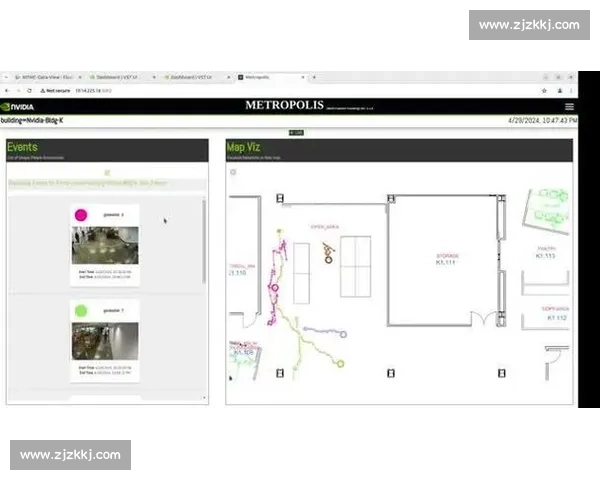Screen dimensions: 600x480
Task: Switch to the second Dashboard | VST UI tab
Action: click(191, 77)
